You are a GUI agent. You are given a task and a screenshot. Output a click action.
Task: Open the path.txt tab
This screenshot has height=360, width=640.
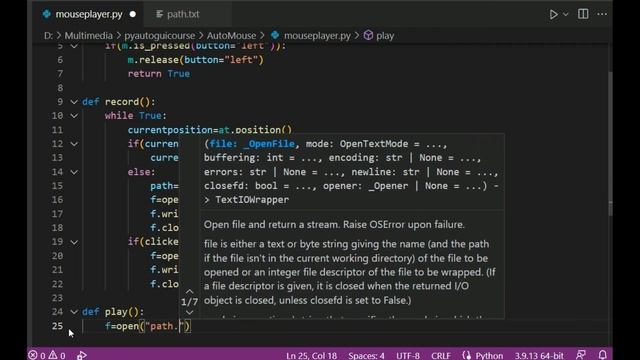click(183, 14)
